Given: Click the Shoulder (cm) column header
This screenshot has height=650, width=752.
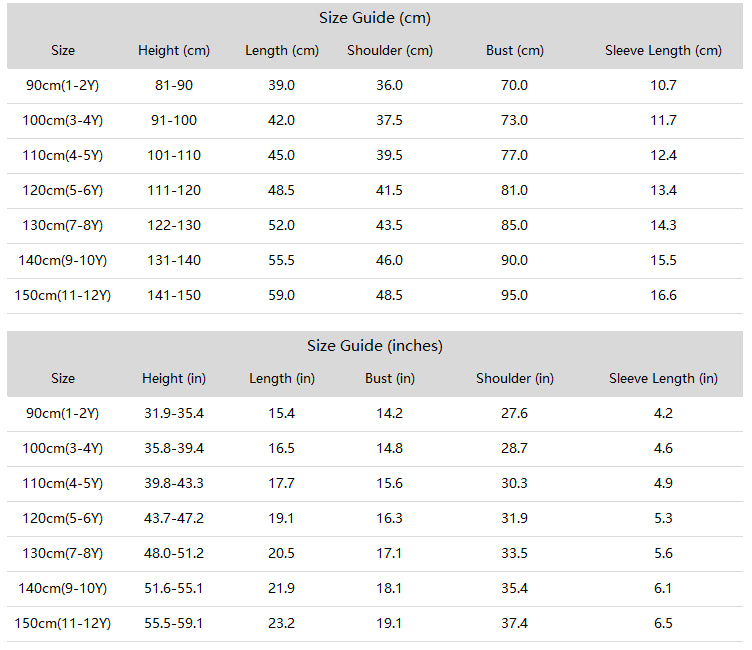Looking at the screenshot, I should click(389, 50).
